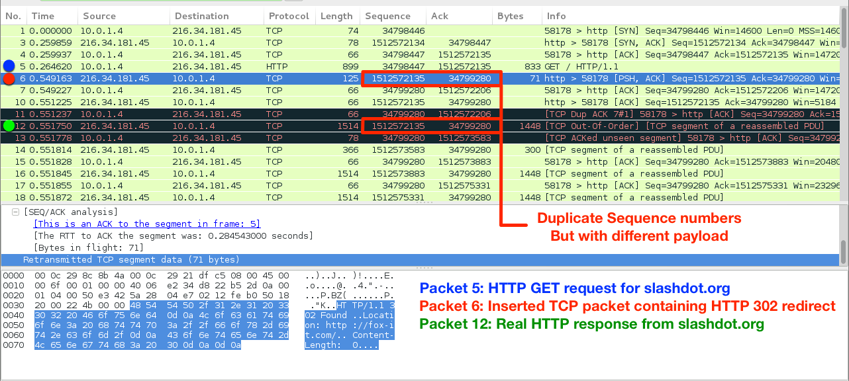Click the ASCII text 't.com/.. Content-'
The width and height of the screenshot is (849, 381).
[x=350, y=334]
